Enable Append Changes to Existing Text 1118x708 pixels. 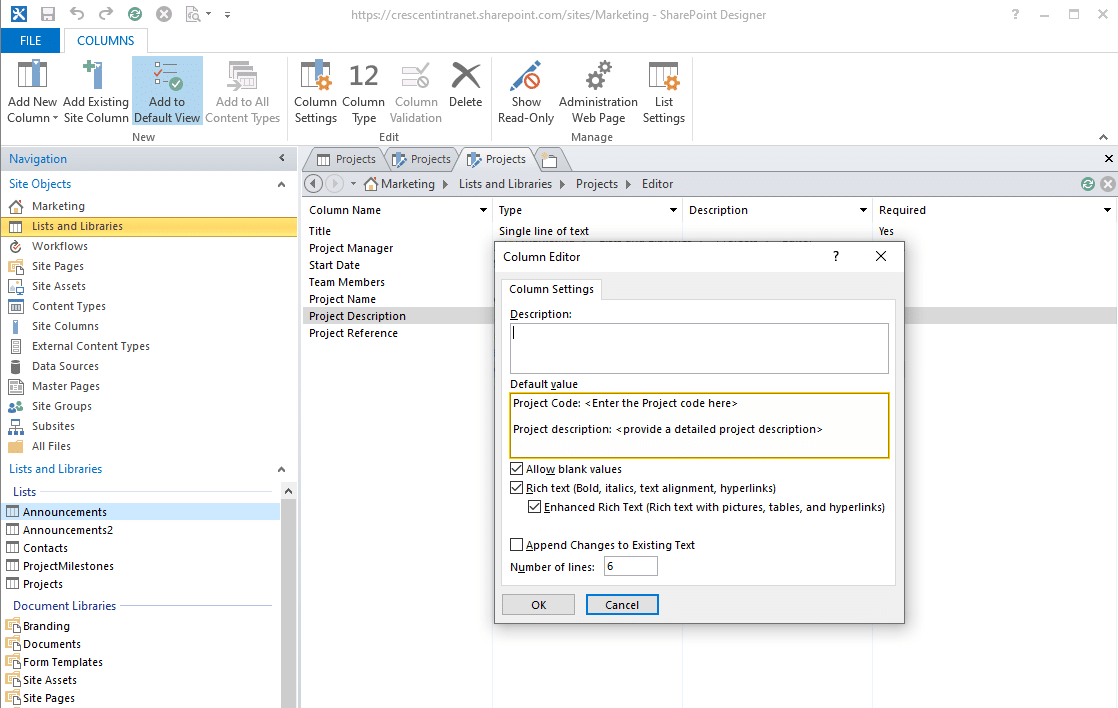tap(517, 544)
